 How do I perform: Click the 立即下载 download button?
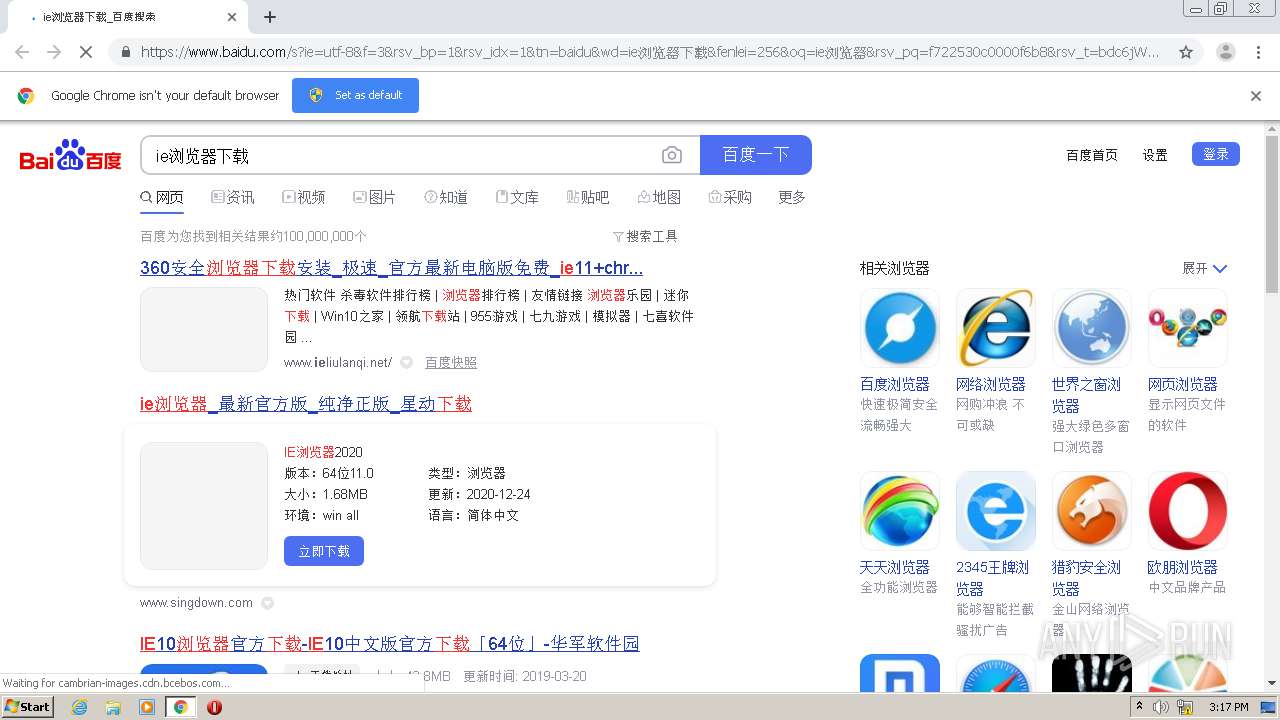coord(324,551)
